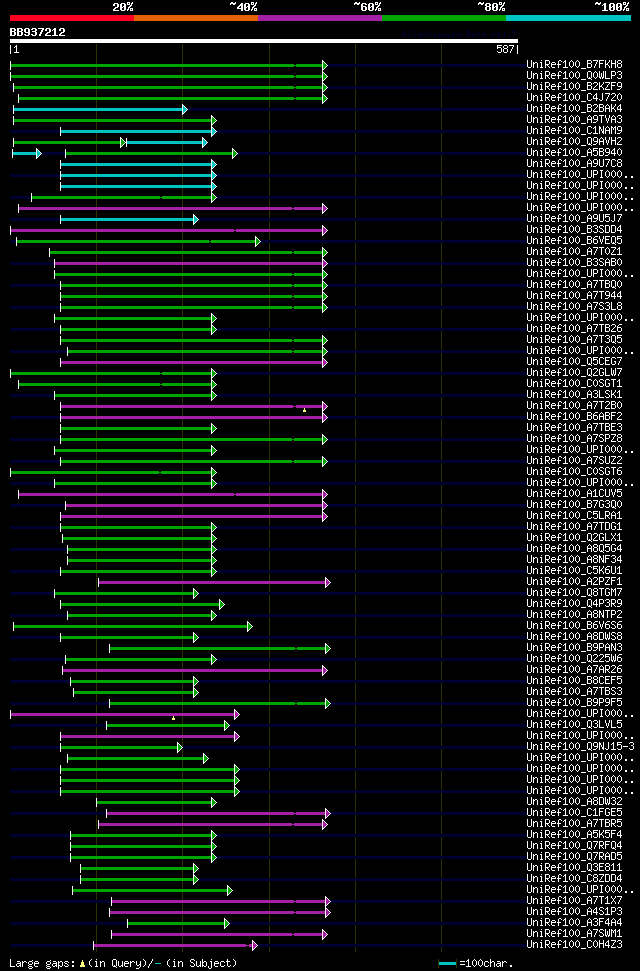The width and height of the screenshot is (640, 971).
Task: Select the label UniRef100_B6VEQ5
Action: (x=574, y=241)
